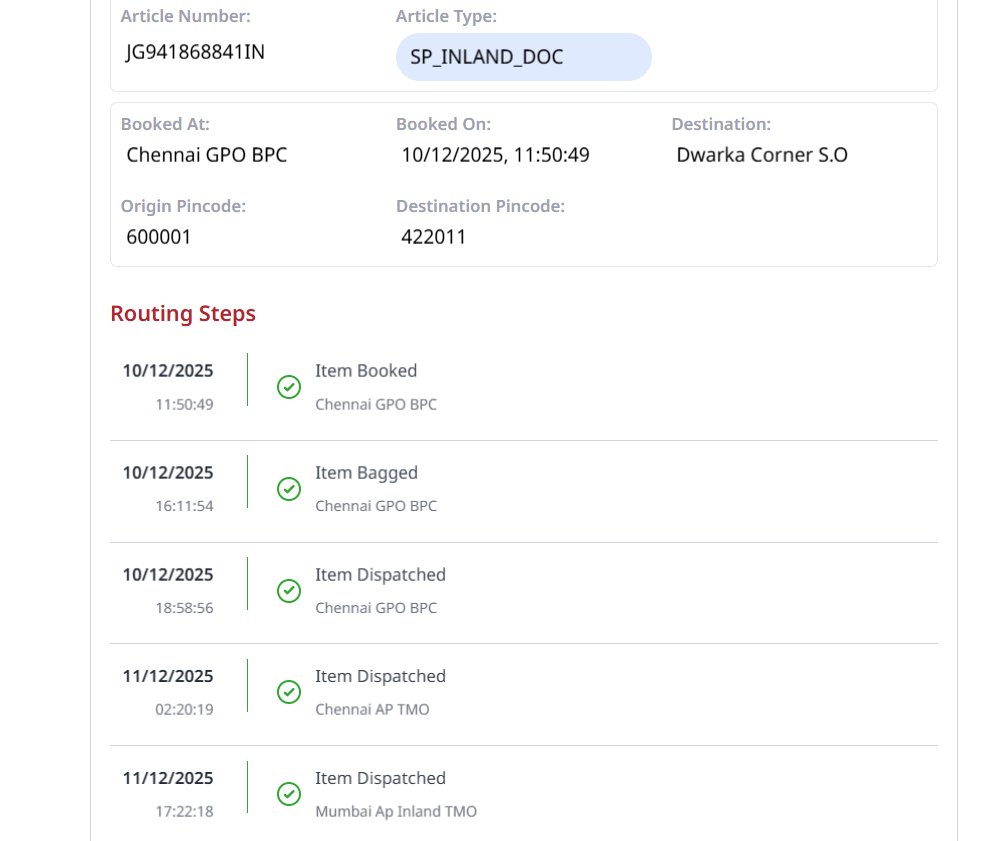Select the time 18:58:56

tap(184, 608)
